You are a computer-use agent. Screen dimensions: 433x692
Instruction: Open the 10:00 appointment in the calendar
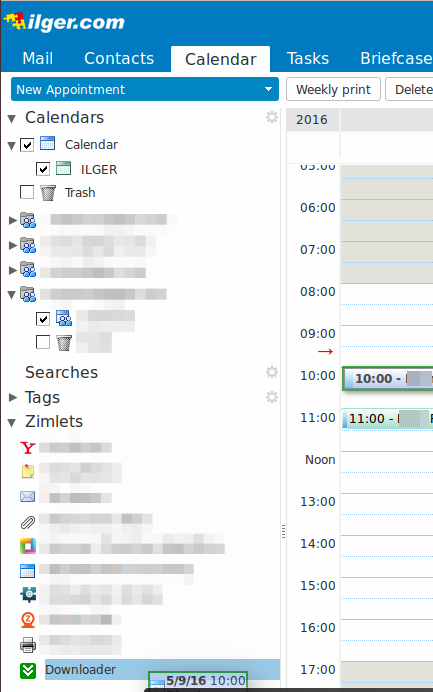(x=388, y=378)
